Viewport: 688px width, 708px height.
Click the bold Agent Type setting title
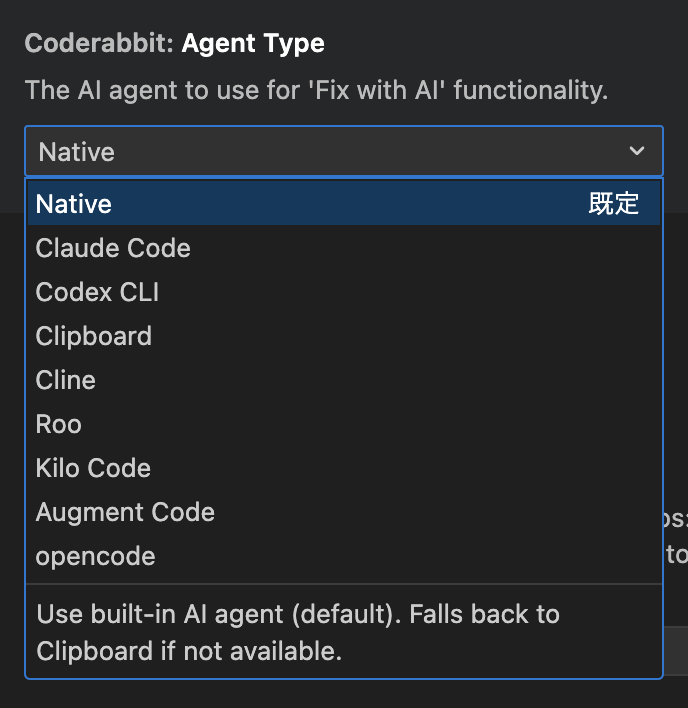(x=253, y=44)
